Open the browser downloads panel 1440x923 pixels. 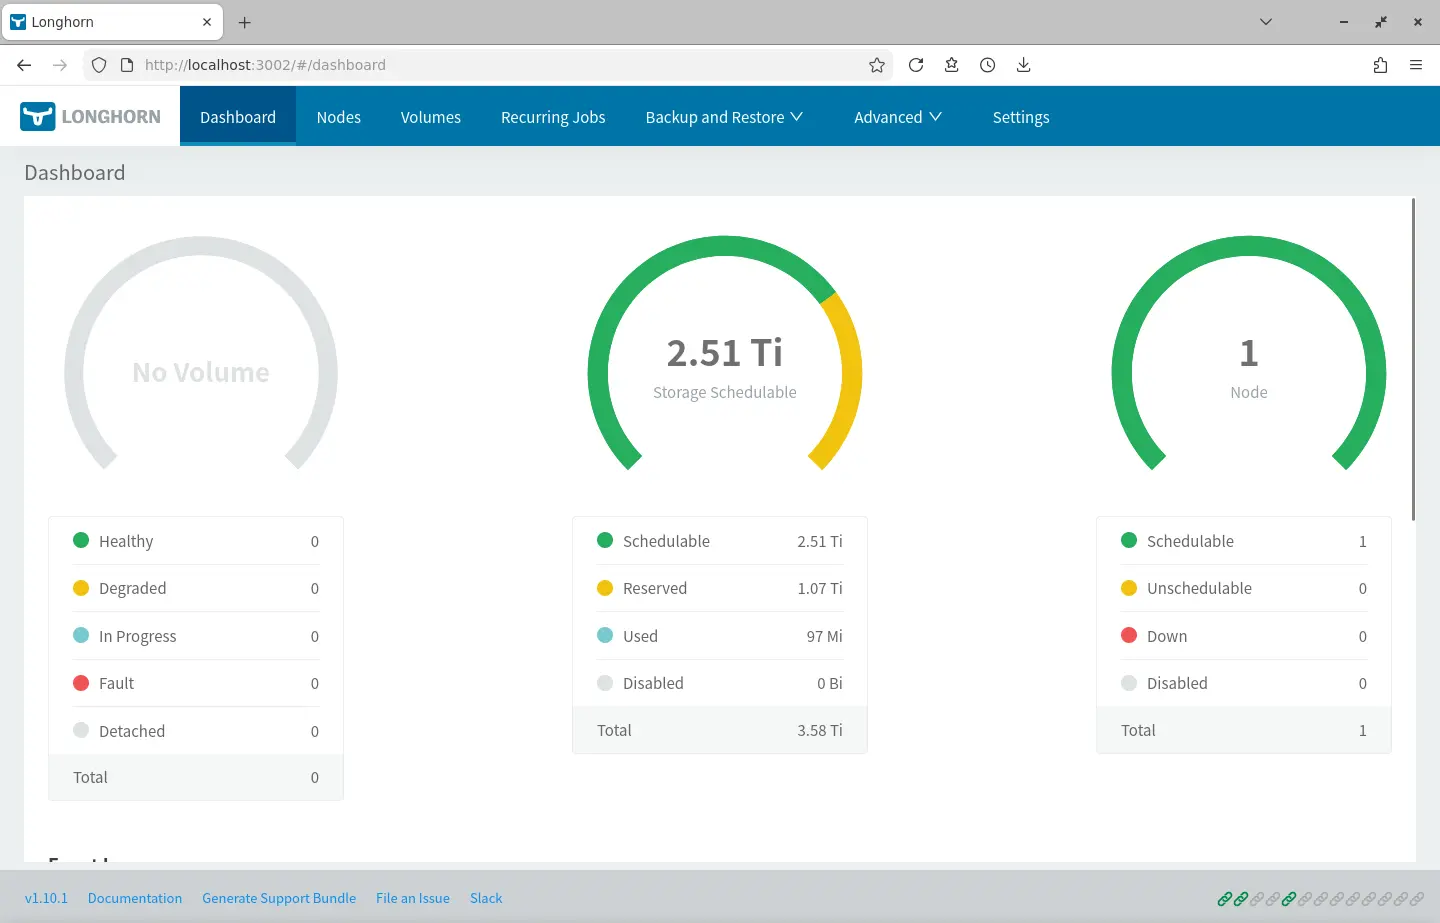[x=1023, y=65]
